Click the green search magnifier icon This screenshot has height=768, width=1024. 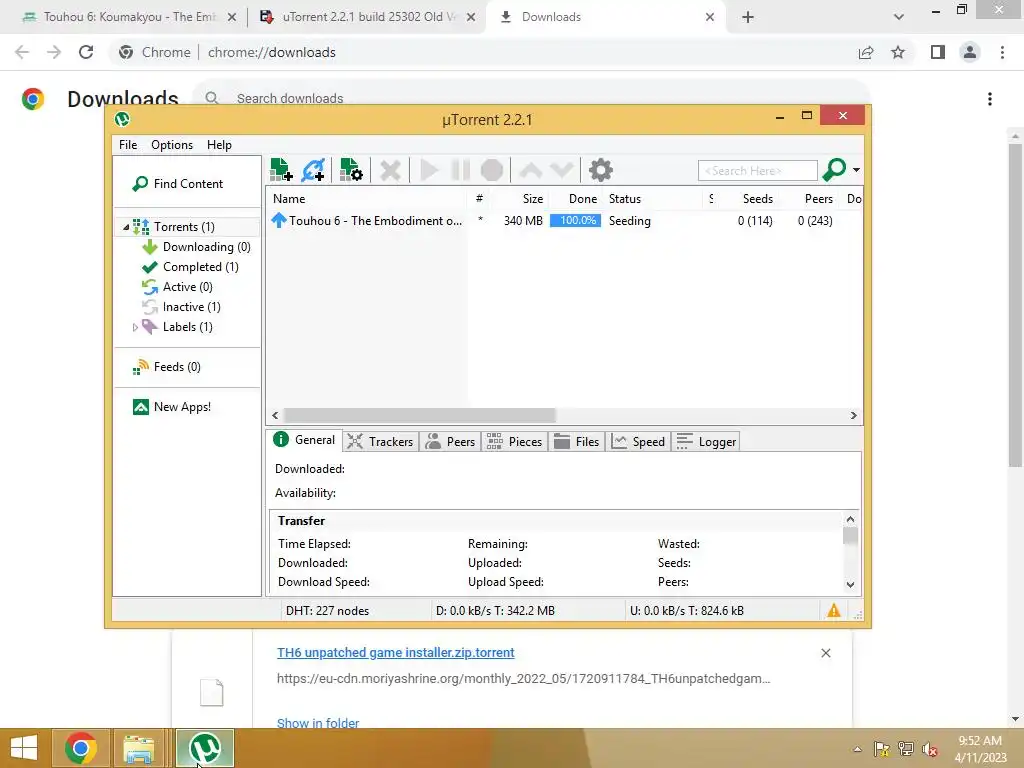(x=835, y=170)
